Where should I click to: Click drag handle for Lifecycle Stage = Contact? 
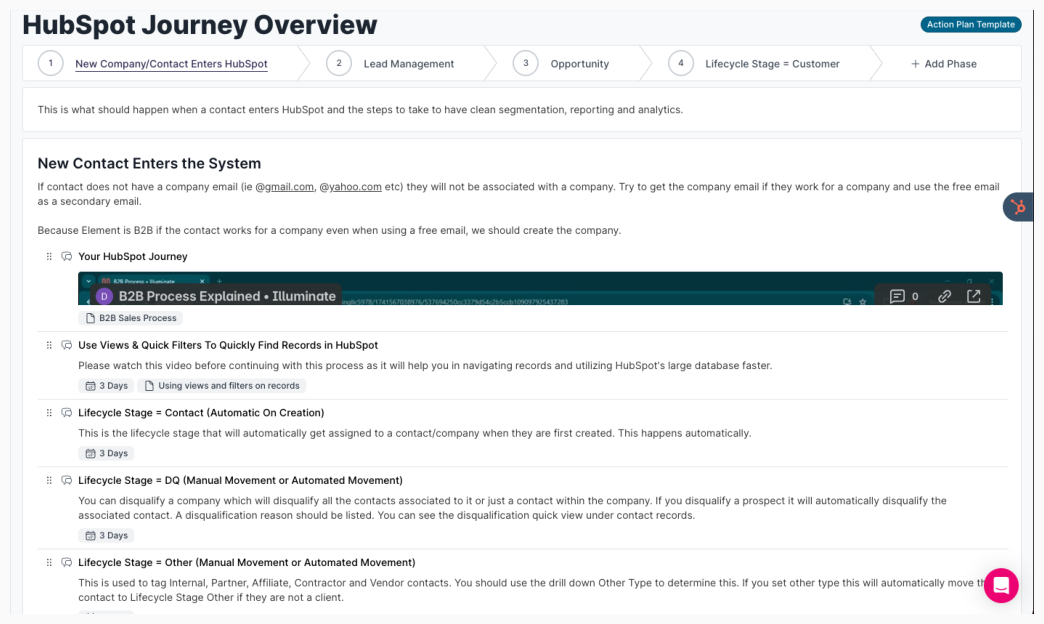click(x=49, y=413)
